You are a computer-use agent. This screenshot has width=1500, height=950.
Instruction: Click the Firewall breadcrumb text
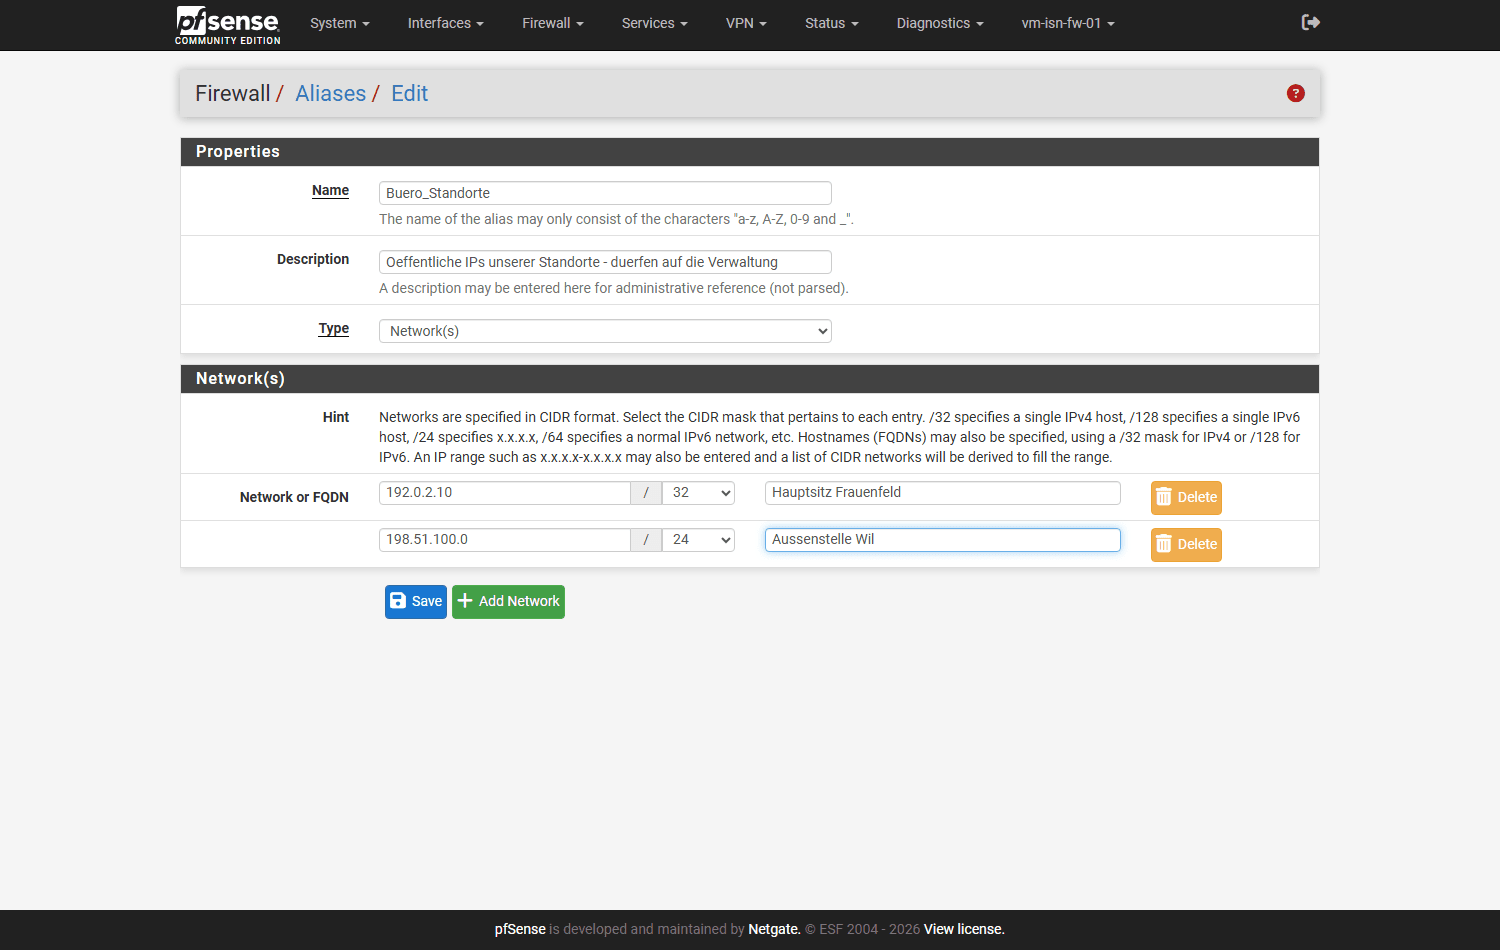[x=233, y=93]
